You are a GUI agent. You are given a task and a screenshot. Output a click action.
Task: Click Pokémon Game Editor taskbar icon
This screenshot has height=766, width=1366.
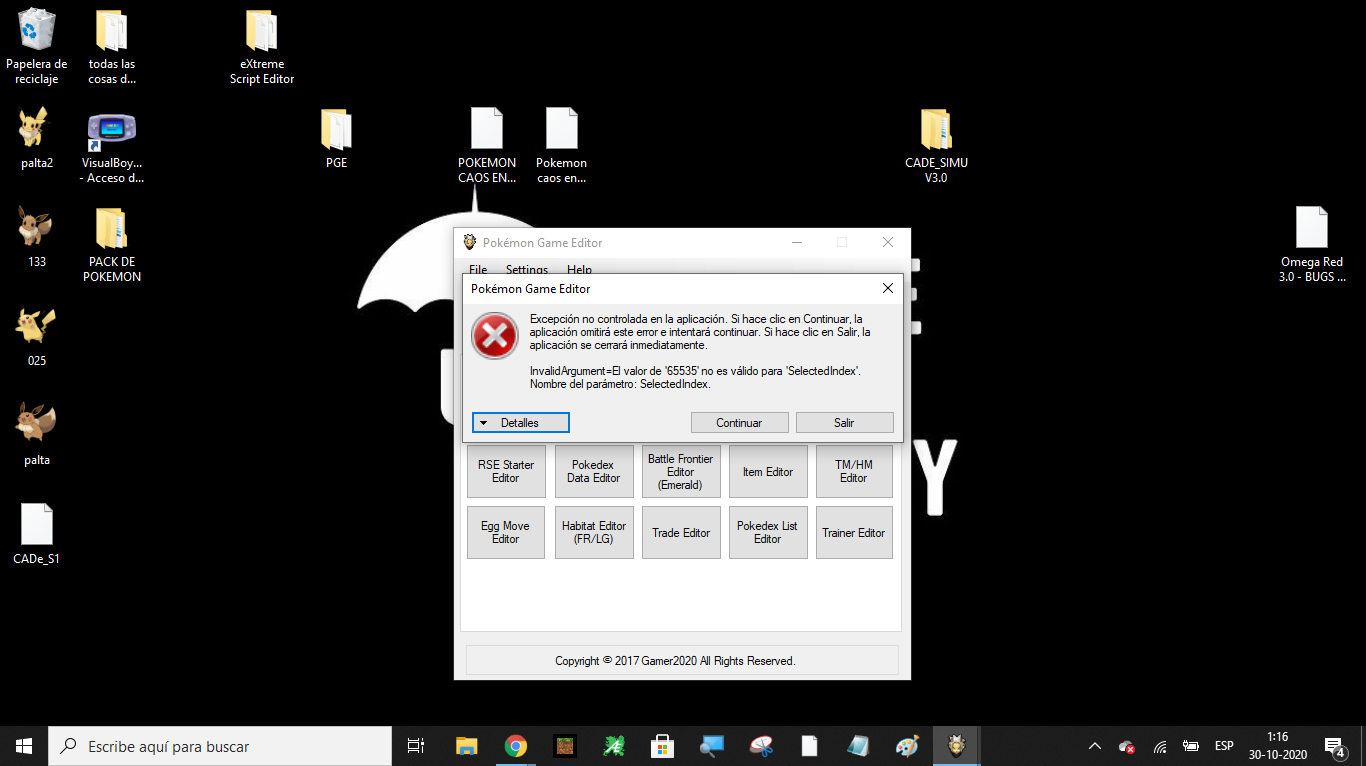click(956, 746)
